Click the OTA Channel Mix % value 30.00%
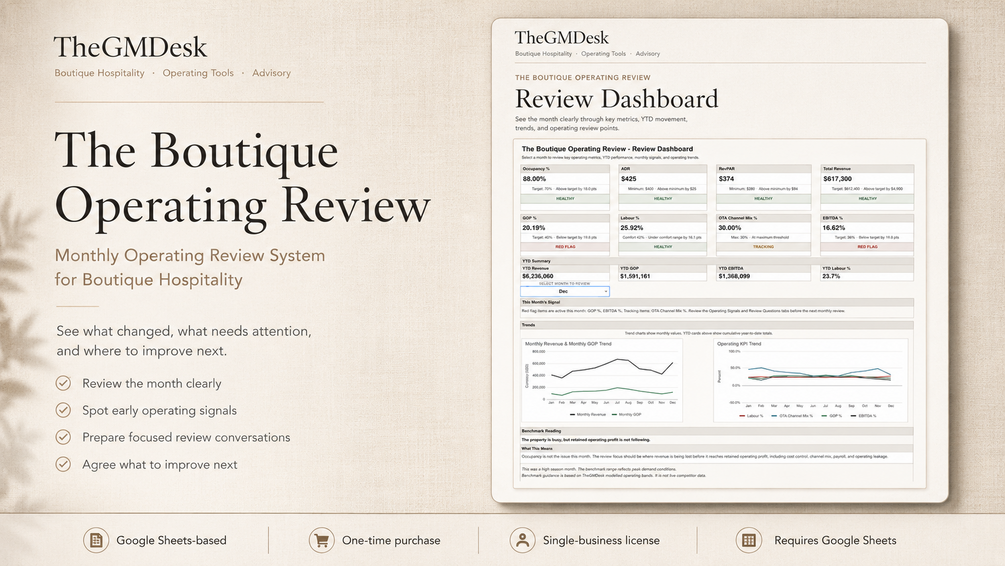The image size is (1005, 566). pyautogui.click(x=730, y=228)
